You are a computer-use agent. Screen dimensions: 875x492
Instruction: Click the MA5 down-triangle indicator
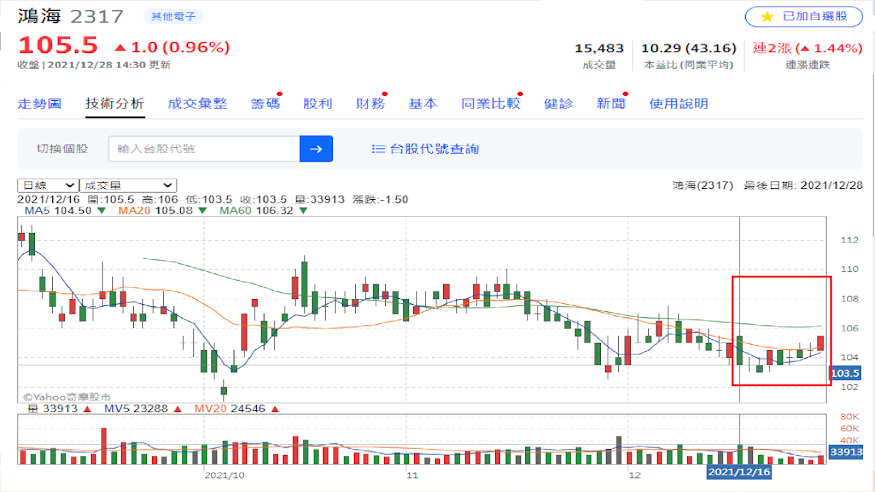102,210
